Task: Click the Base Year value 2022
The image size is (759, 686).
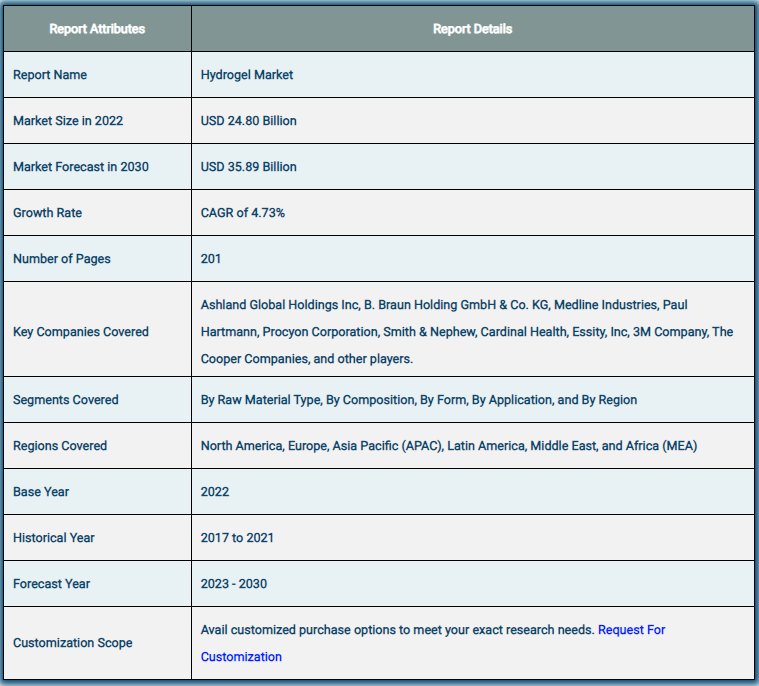Action: 215,492
